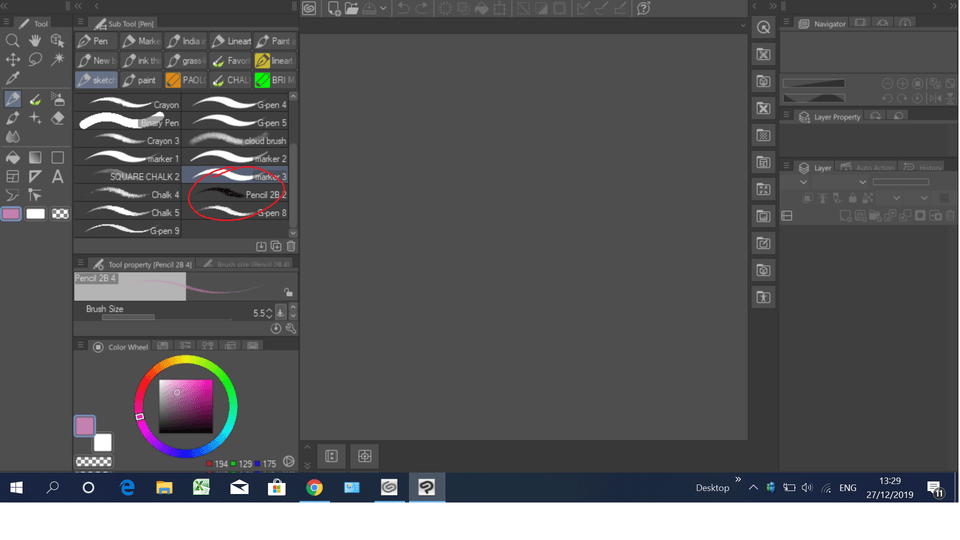Toggle the brush stroke preview lock icon
The height and width of the screenshot is (540, 960).
coord(288,292)
